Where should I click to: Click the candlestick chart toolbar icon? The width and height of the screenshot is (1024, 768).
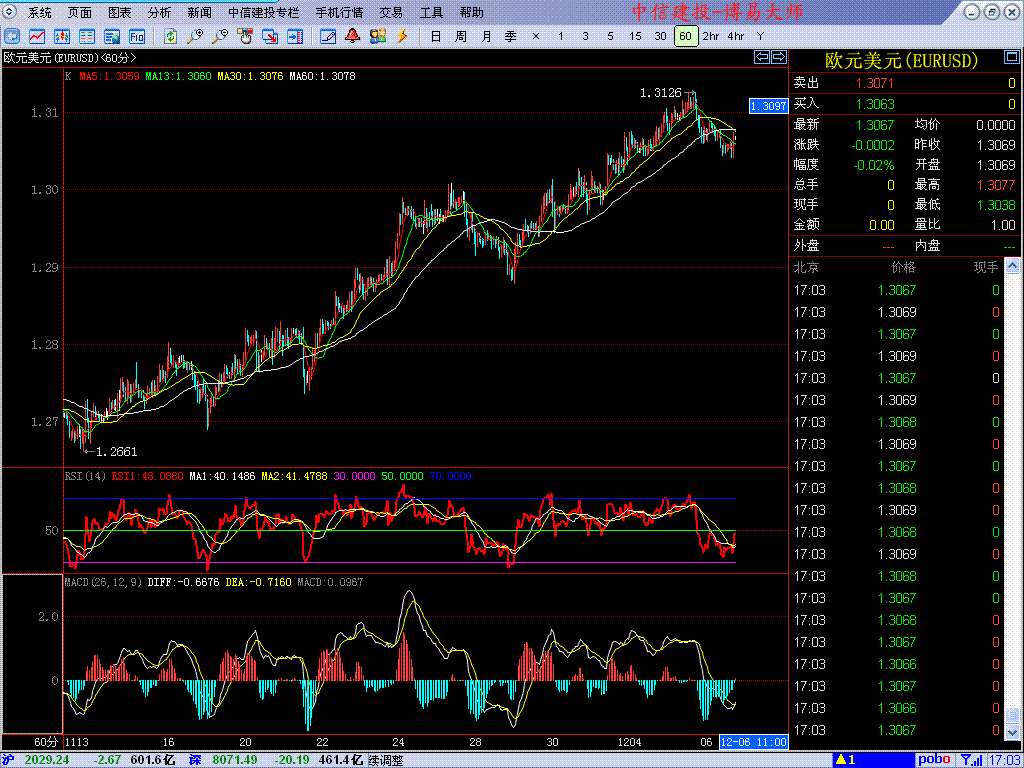tap(62, 36)
